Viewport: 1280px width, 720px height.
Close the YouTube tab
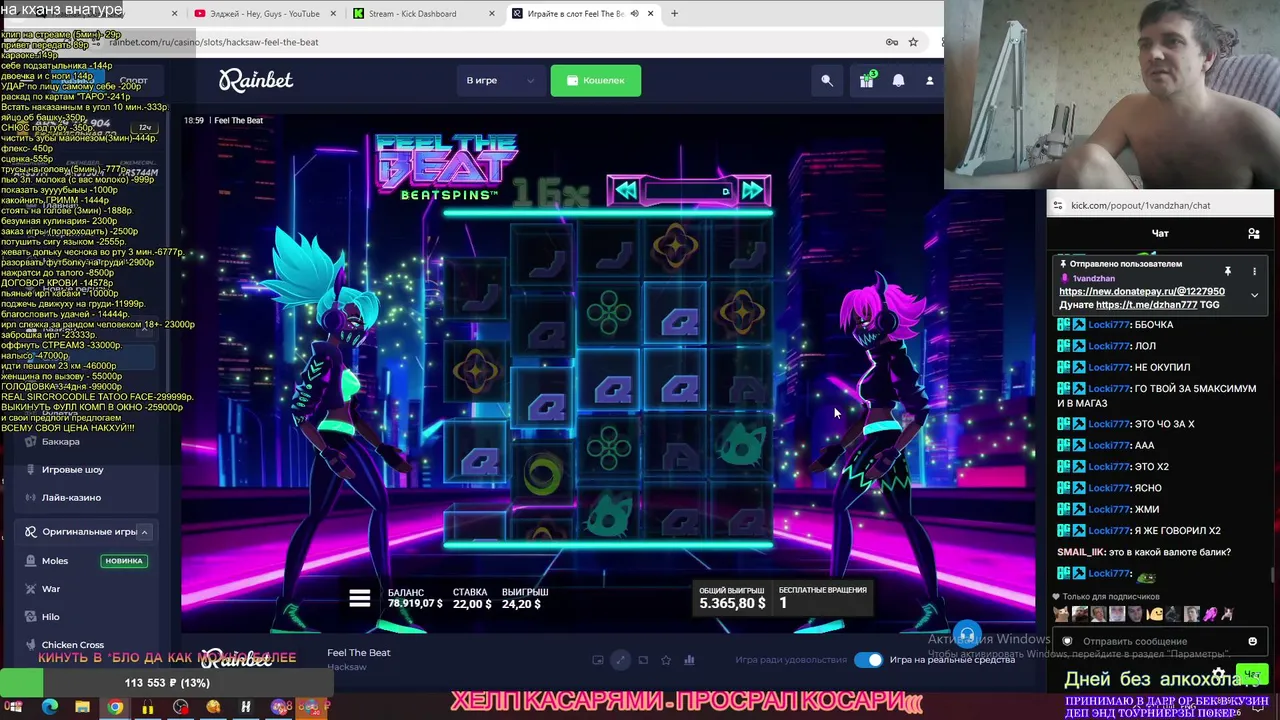[334, 14]
